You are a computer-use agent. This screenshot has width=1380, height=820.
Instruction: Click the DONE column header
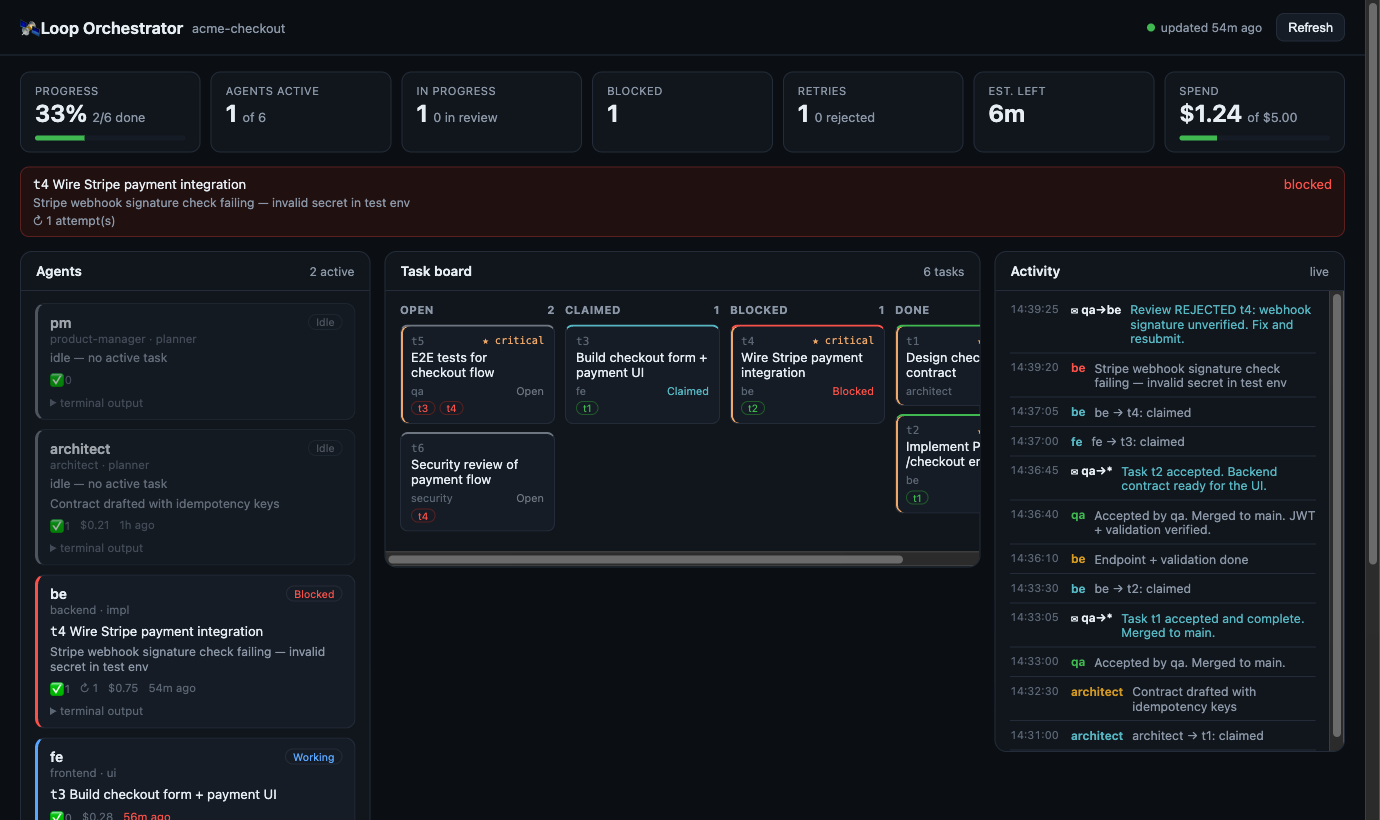pyautogui.click(x=912, y=310)
